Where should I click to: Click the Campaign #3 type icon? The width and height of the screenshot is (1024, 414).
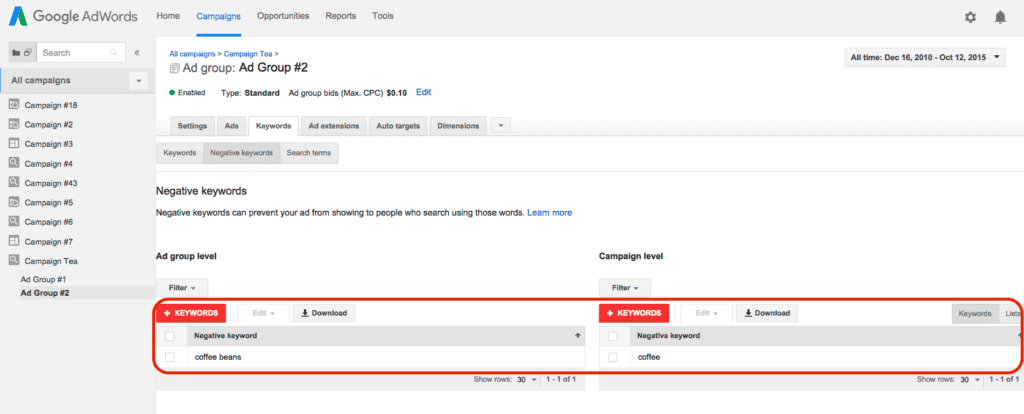tap(14, 144)
